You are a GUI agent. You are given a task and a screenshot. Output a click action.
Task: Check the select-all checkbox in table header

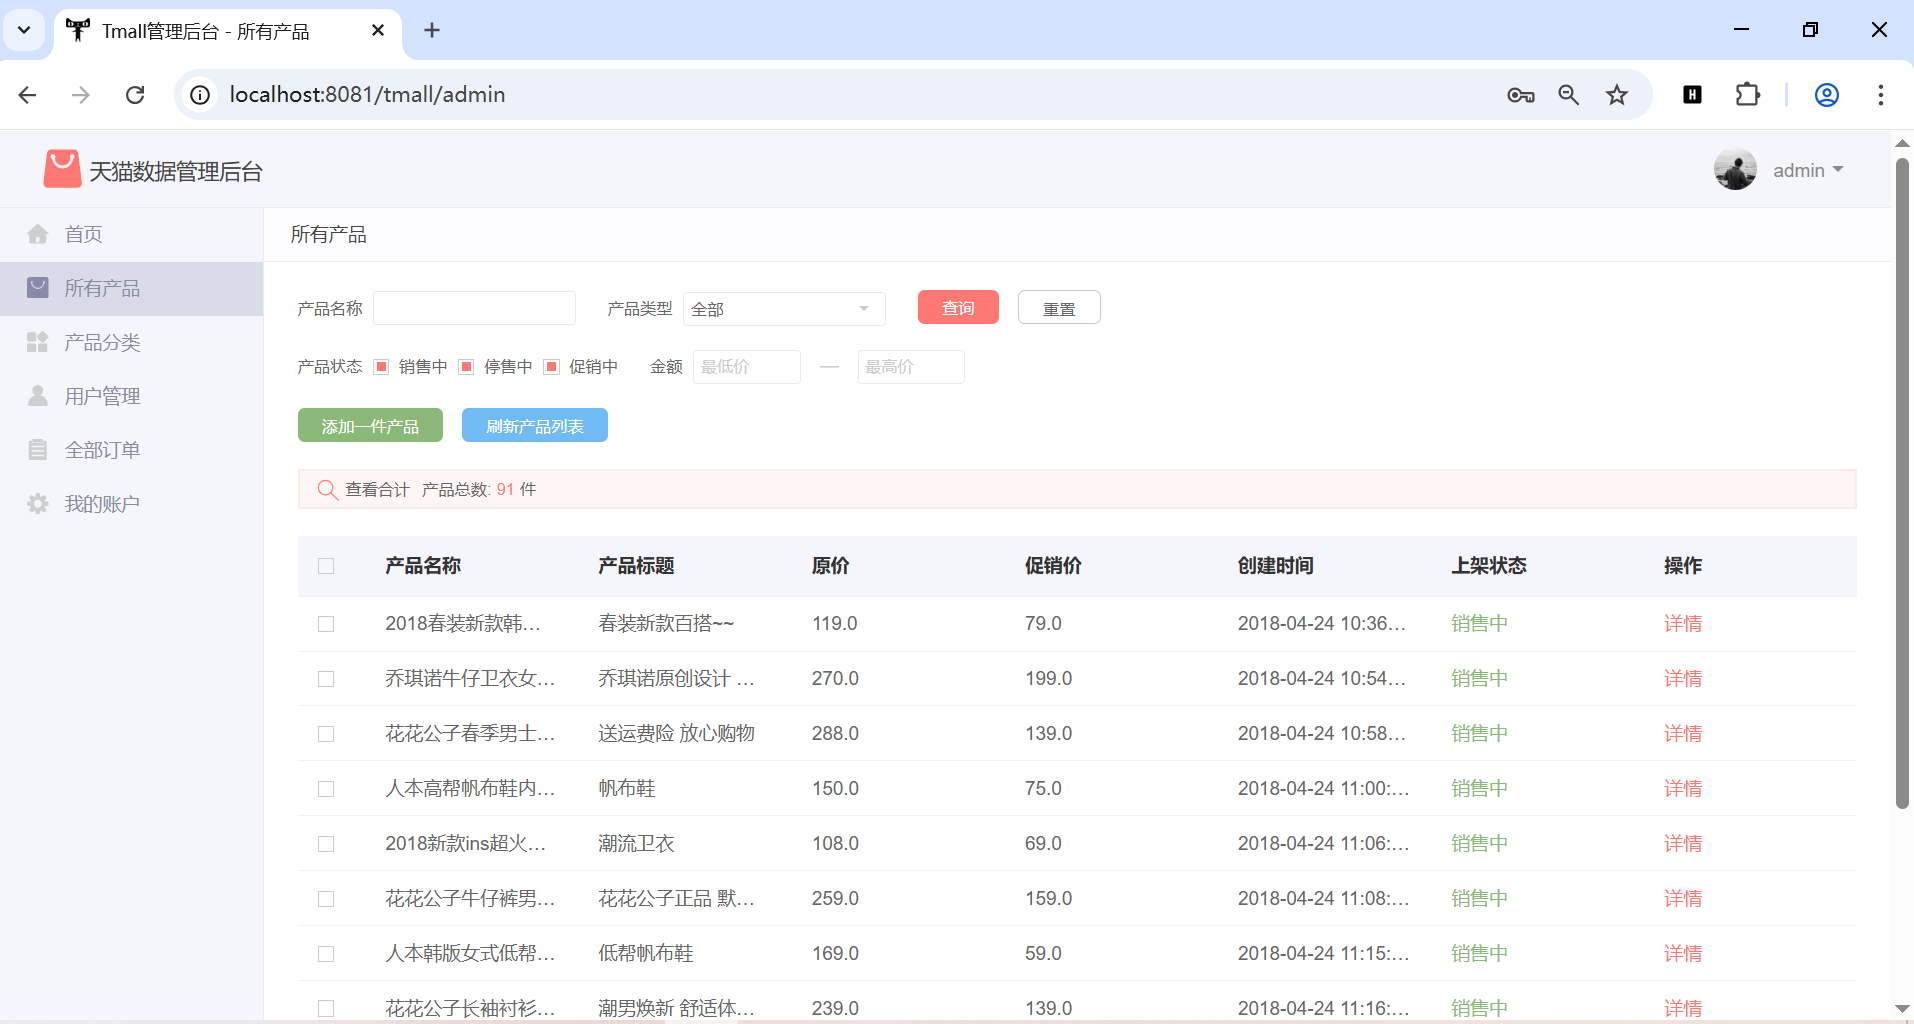[x=326, y=566]
